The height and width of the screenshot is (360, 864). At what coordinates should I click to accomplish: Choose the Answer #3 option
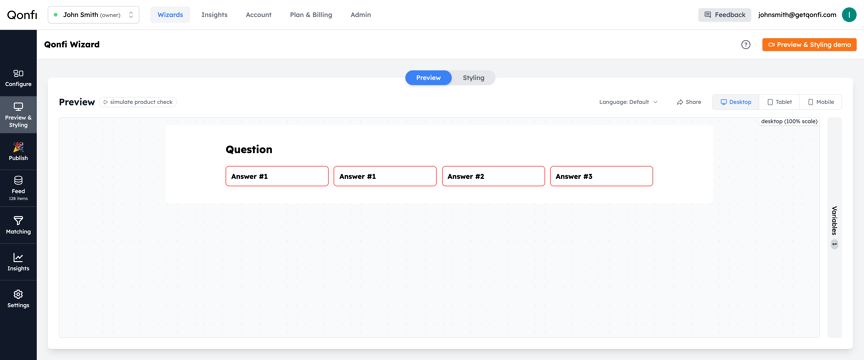[x=601, y=176]
